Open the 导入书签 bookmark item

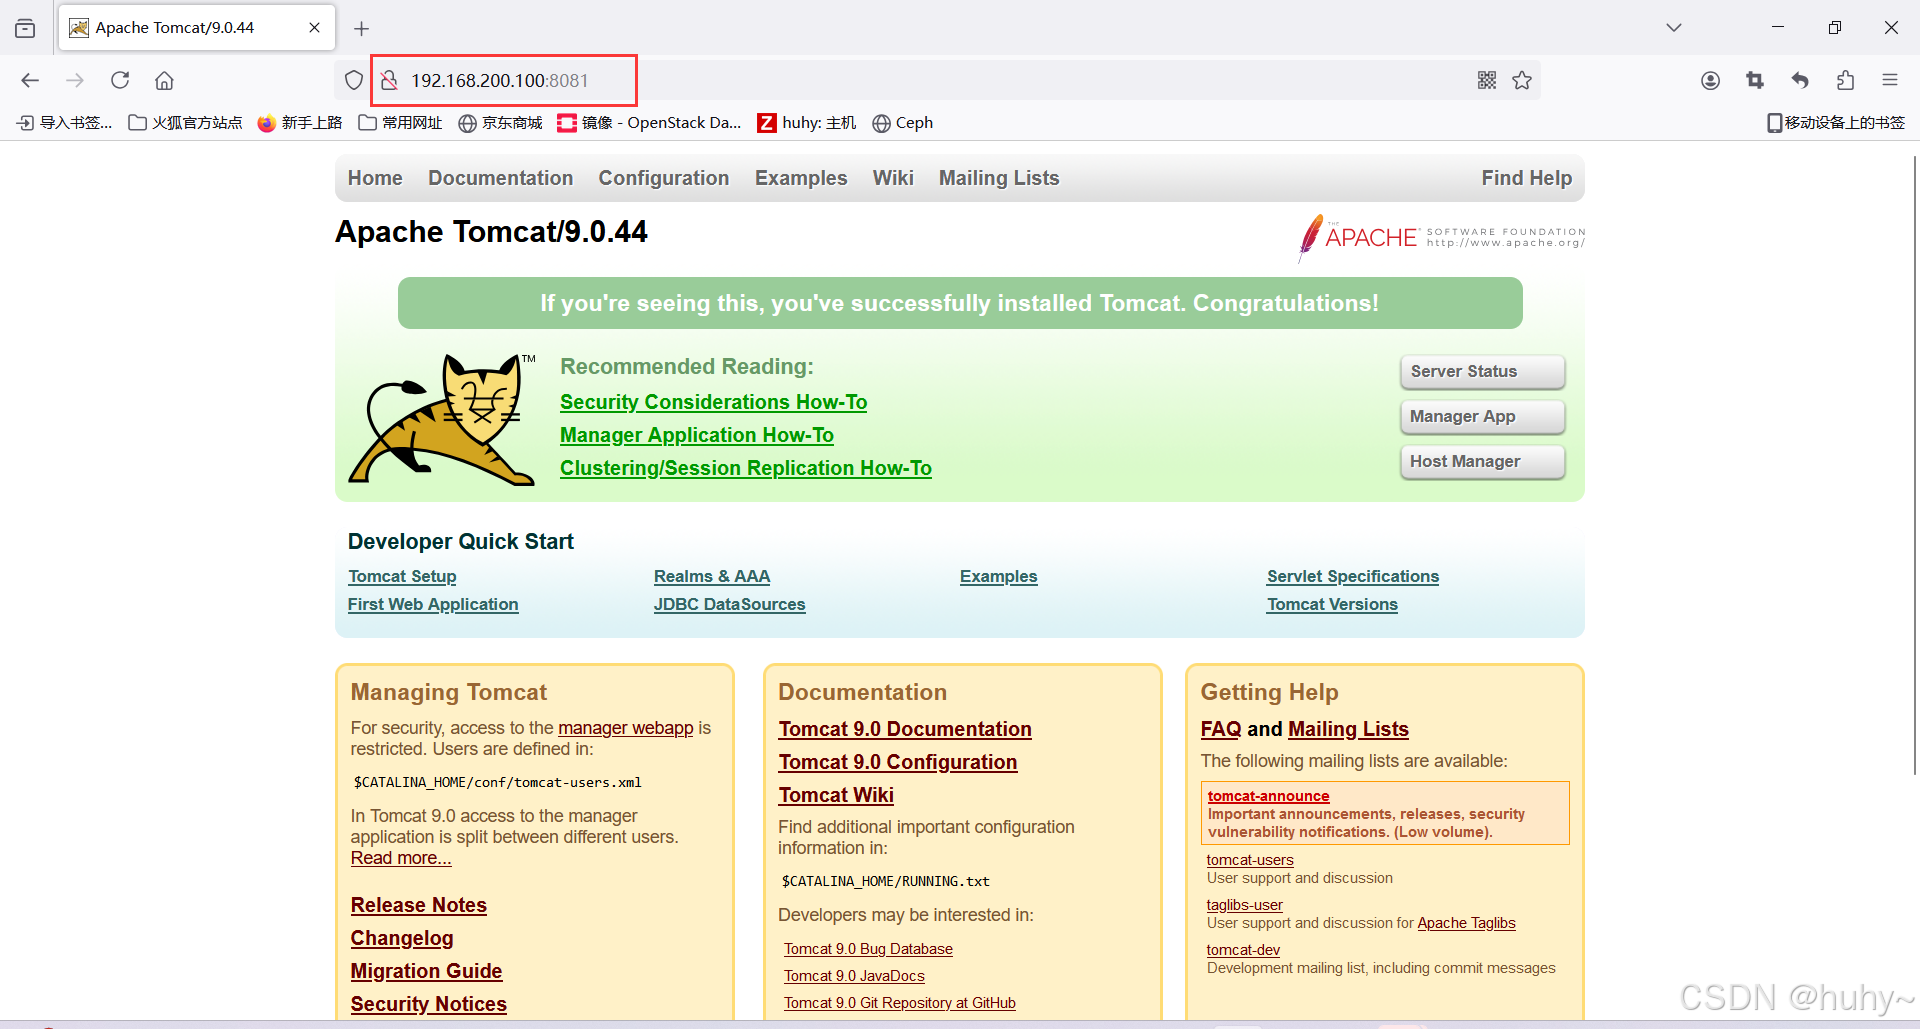coord(65,123)
